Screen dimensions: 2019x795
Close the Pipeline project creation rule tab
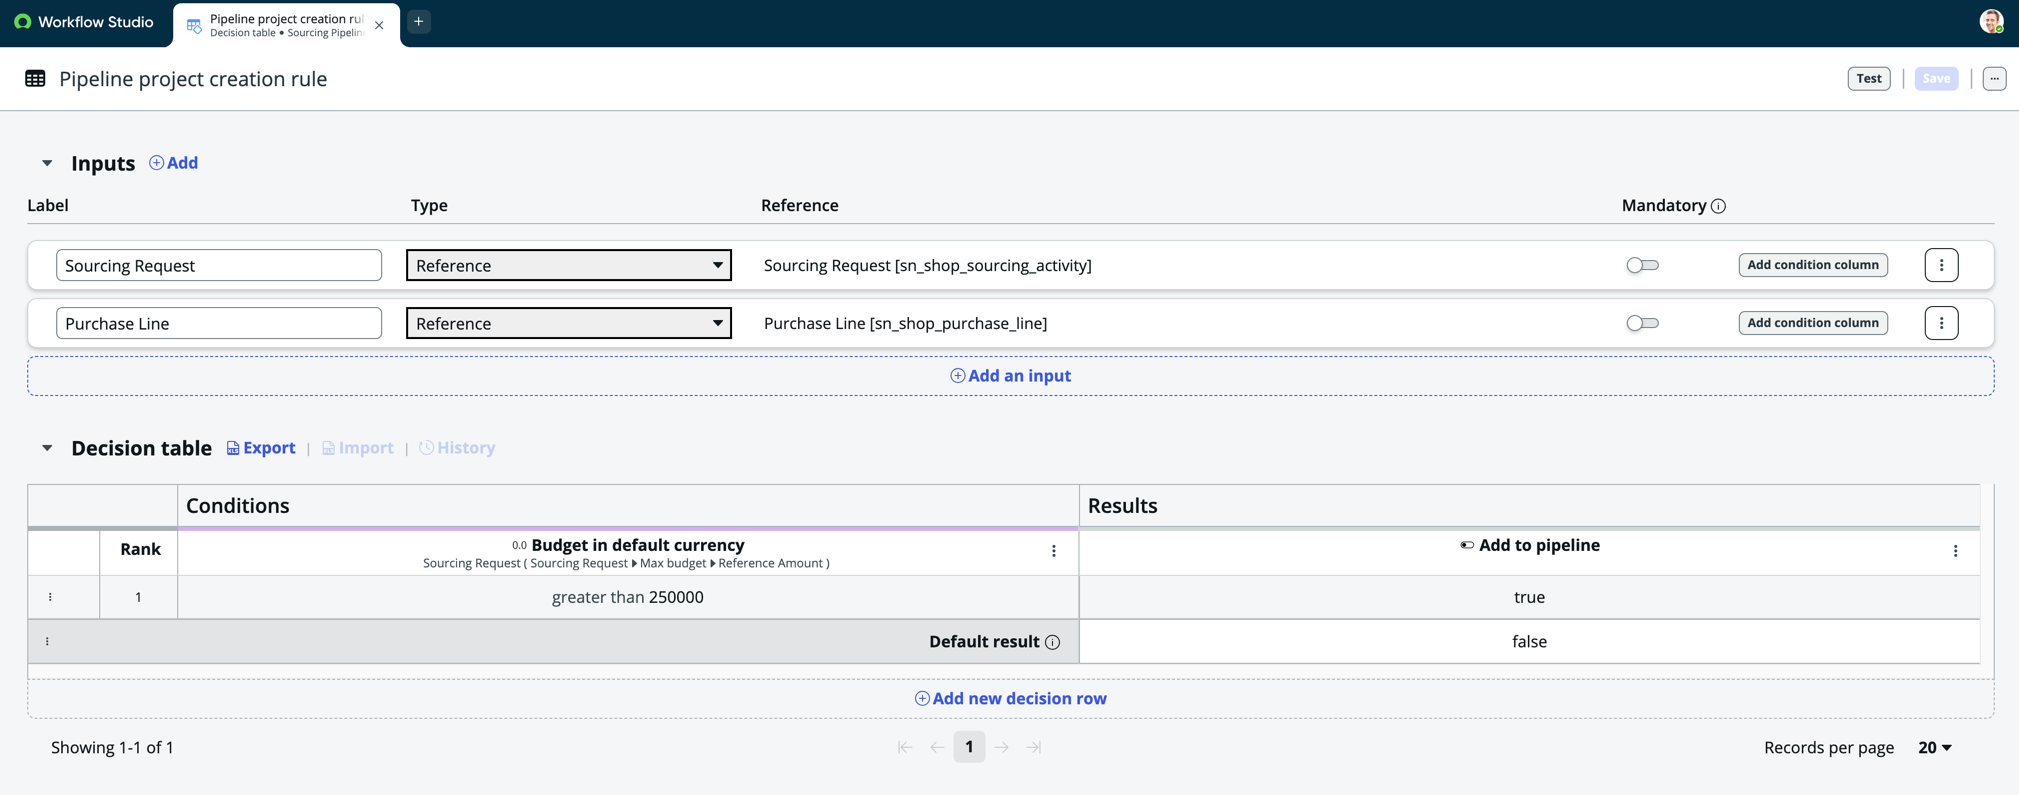click(379, 25)
